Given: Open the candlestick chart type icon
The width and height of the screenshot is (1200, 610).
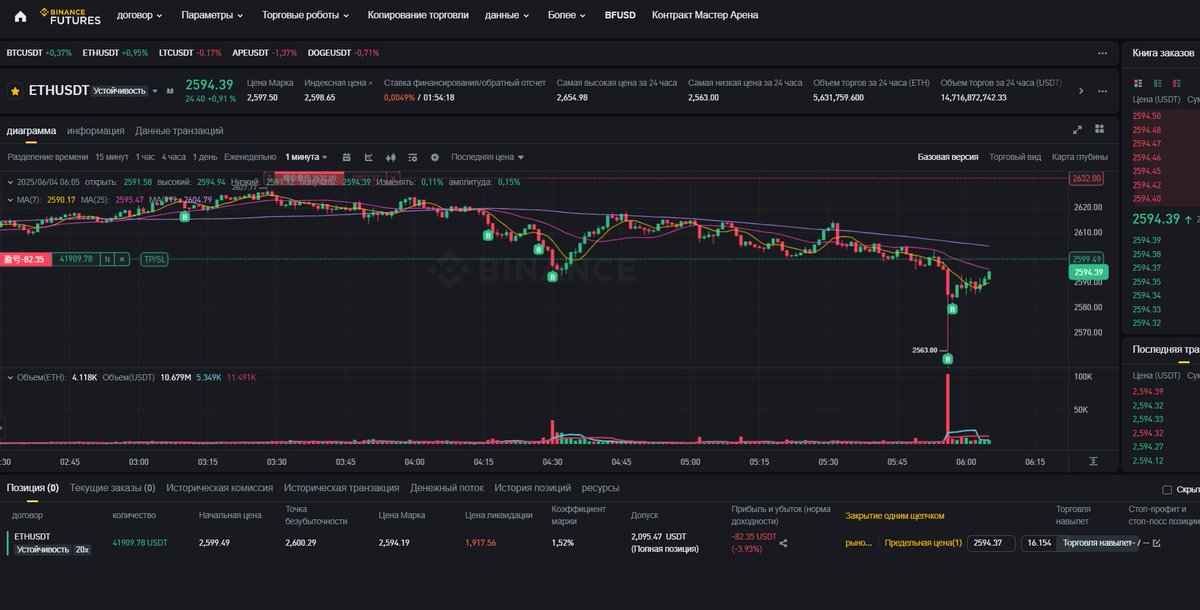Looking at the screenshot, I should (x=391, y=157).
